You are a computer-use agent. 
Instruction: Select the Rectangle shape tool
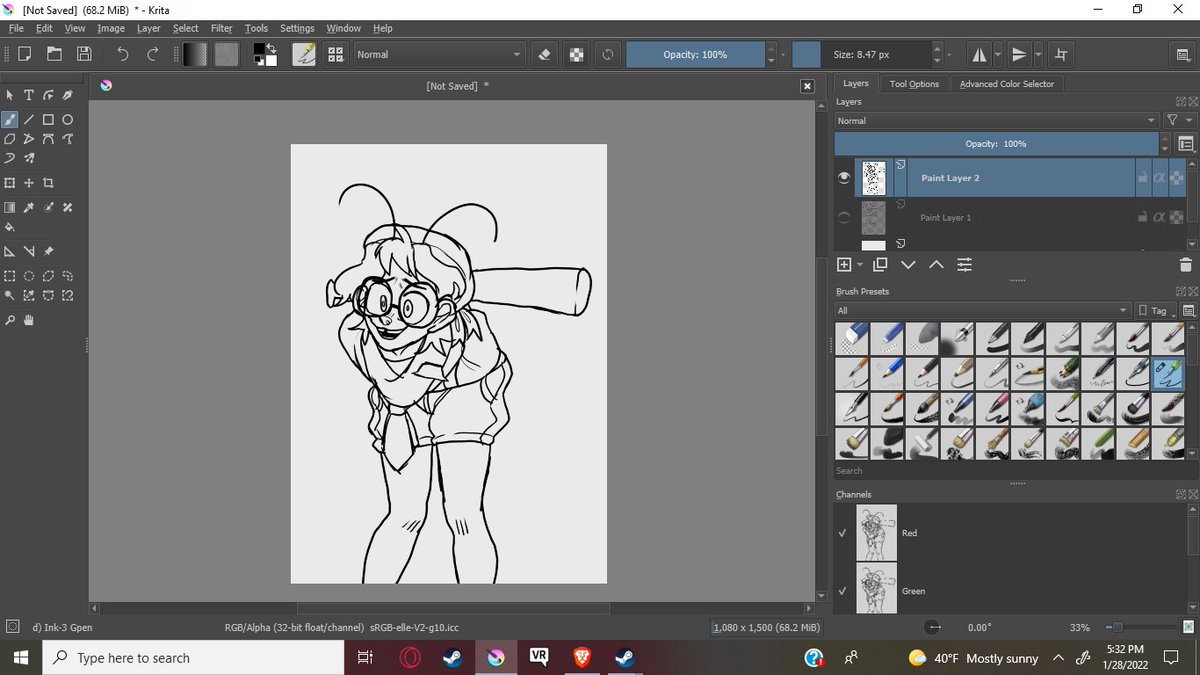pyautogui.click(x=47, y=119)
